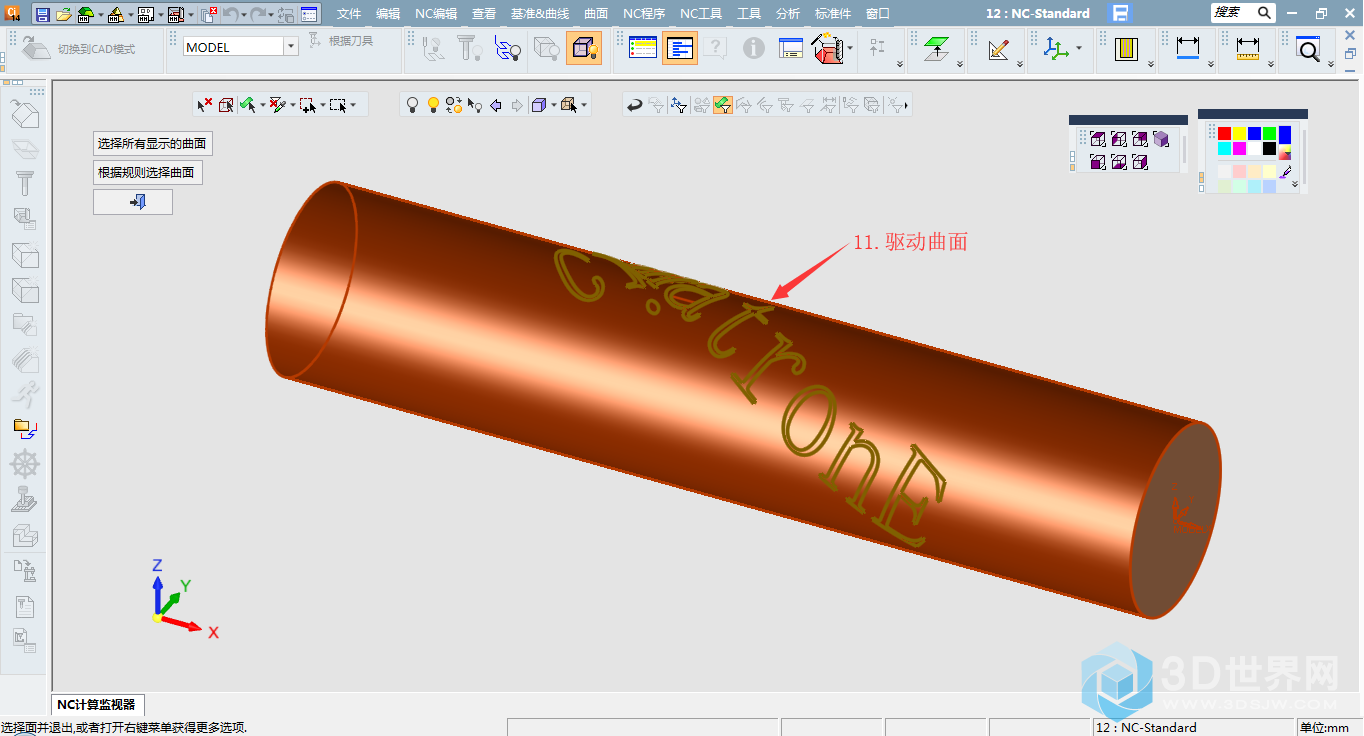Click the information 'i' icon
Viewport: 1364px width, 736px height.
click(x=754, y=48)
